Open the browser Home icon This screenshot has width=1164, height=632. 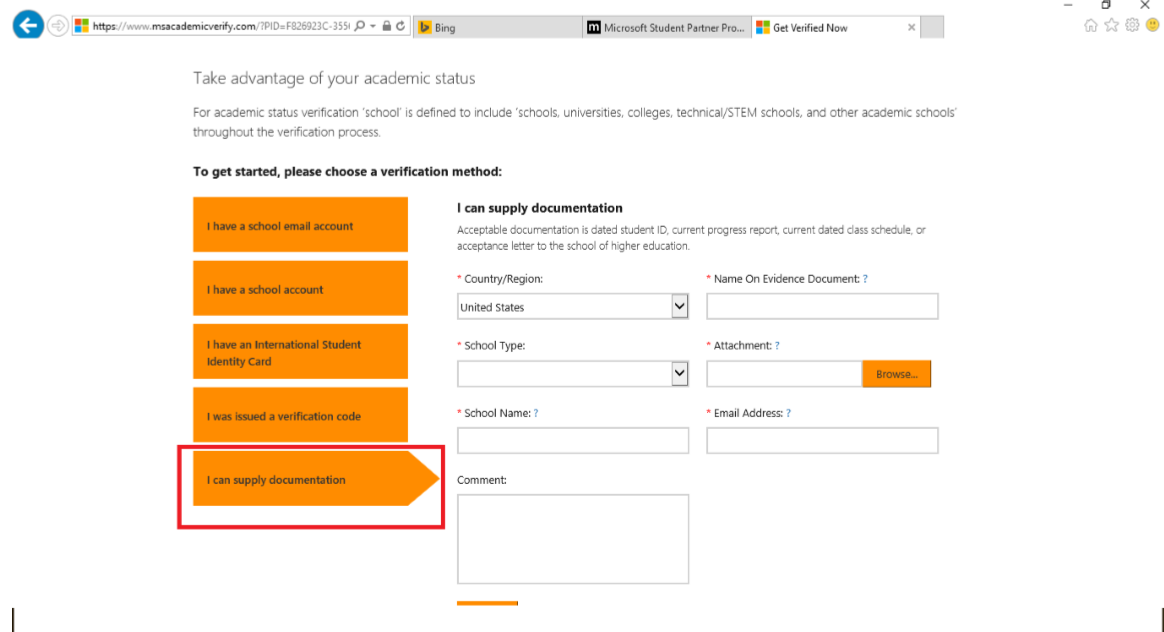(1092, 26)
